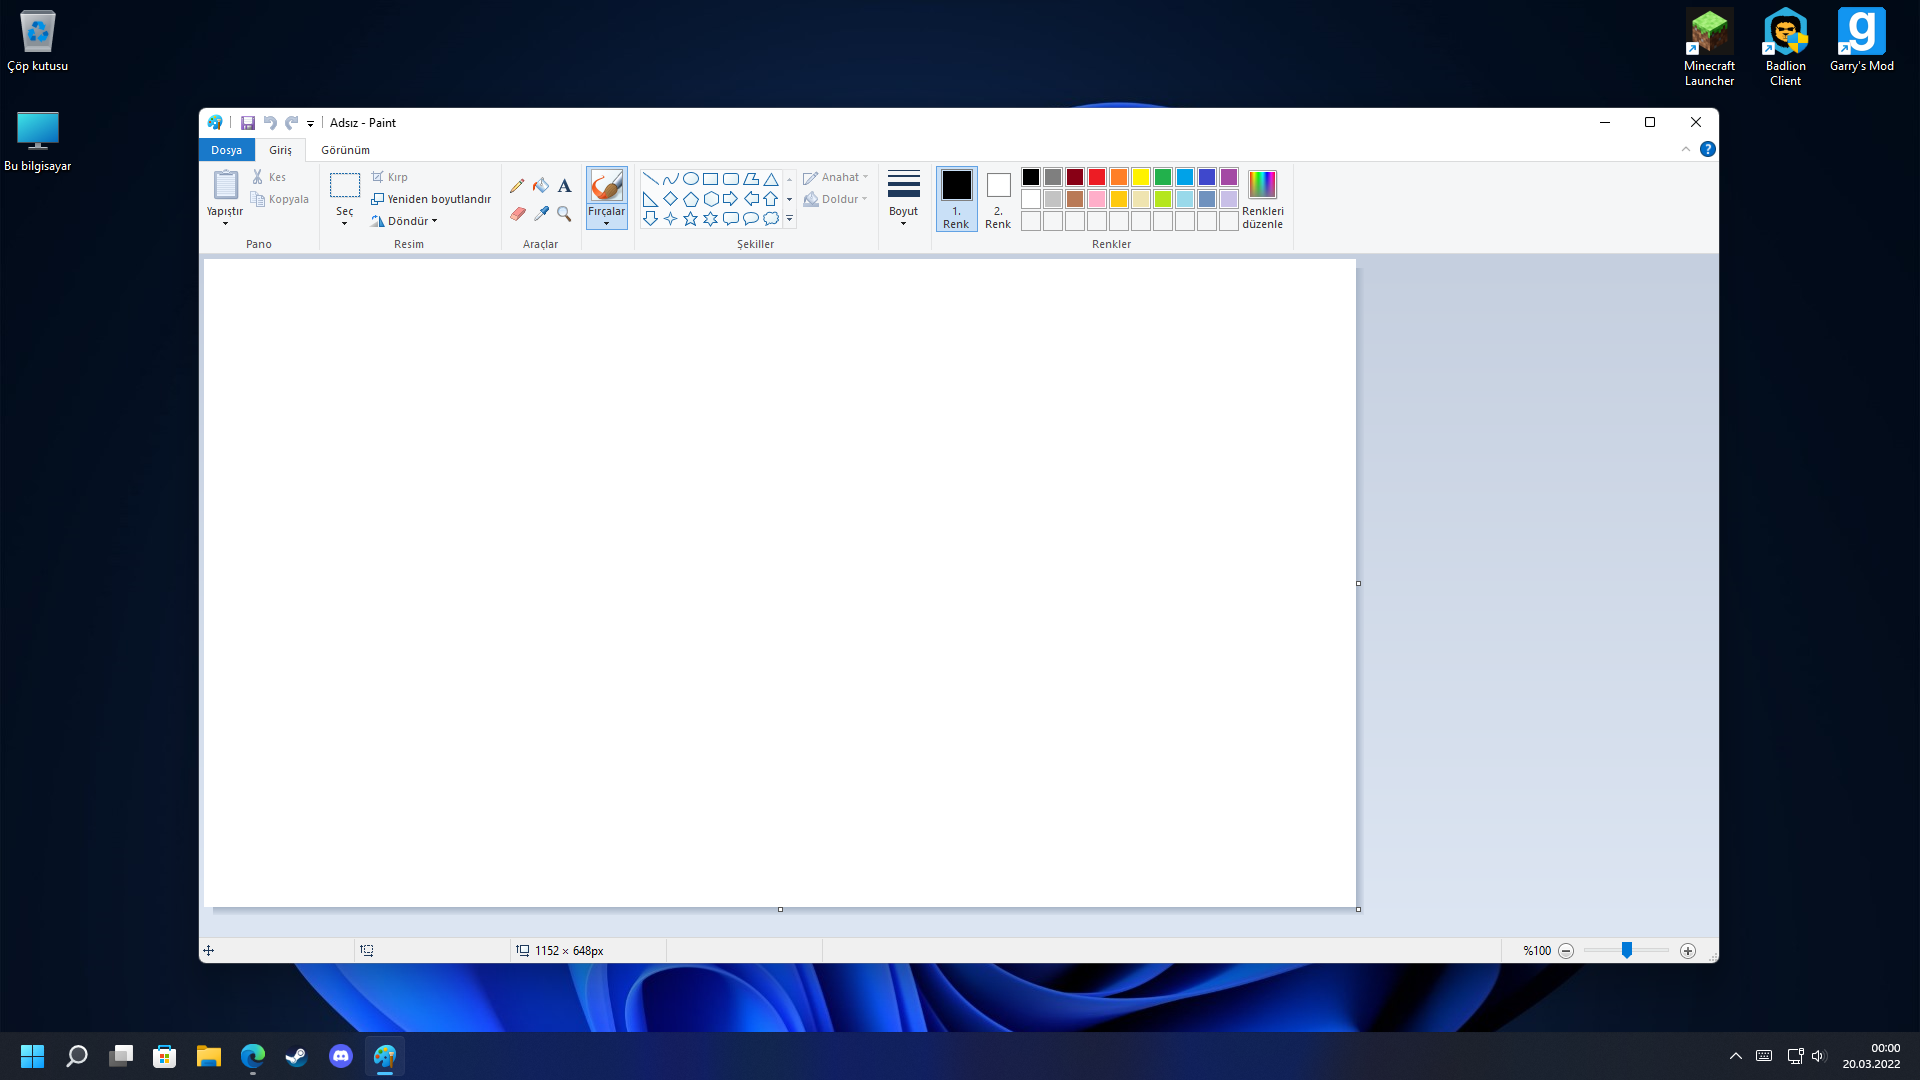
Task: Select the Fill with color bucket tool
Action: click(541, 186)
